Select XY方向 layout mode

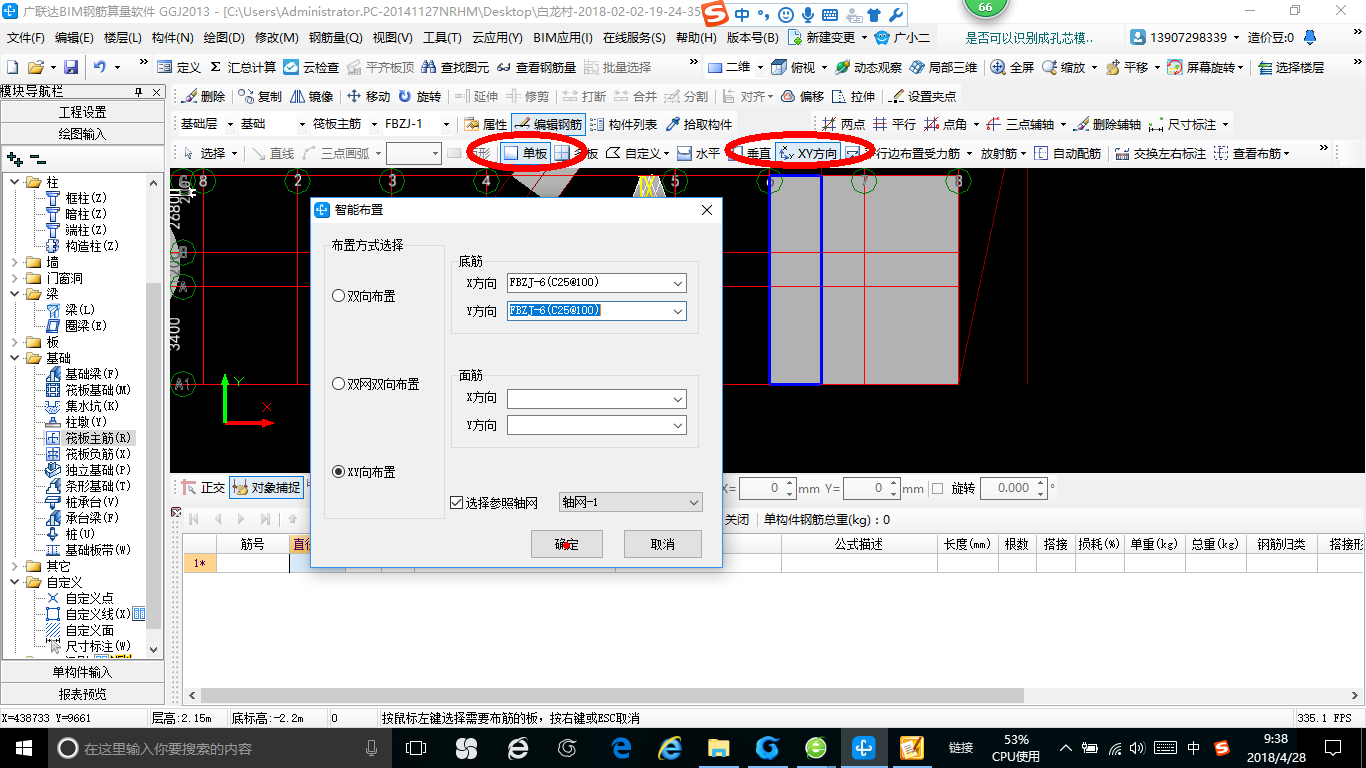click(x=808, y=153)
